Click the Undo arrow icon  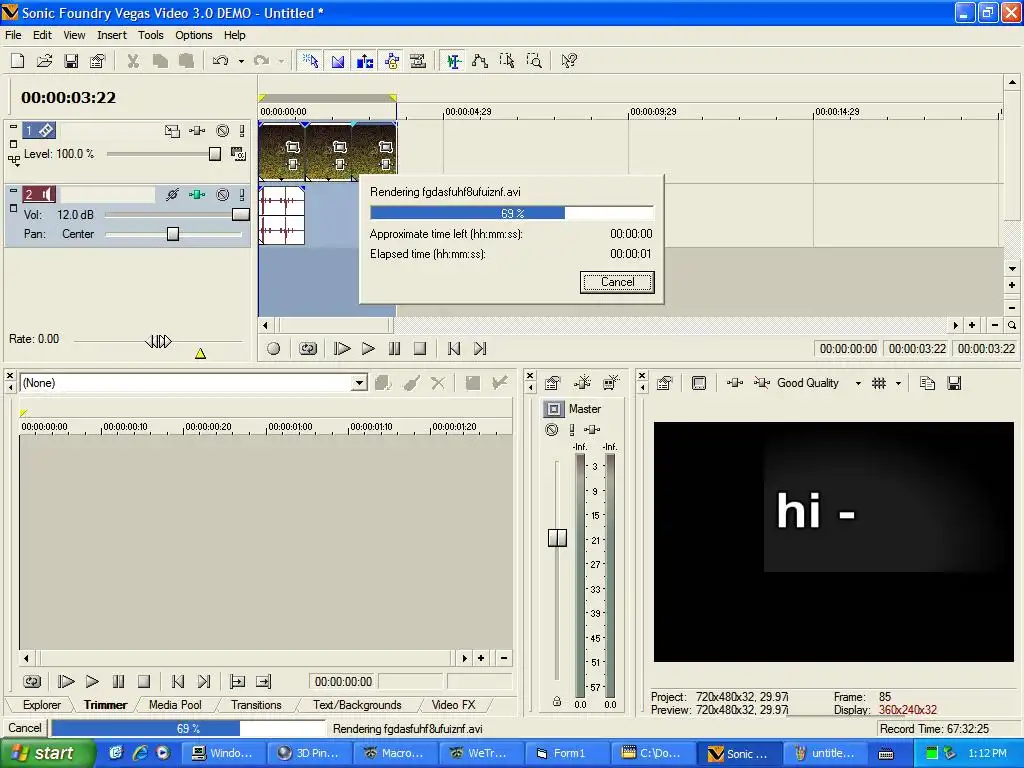[220, 61]
